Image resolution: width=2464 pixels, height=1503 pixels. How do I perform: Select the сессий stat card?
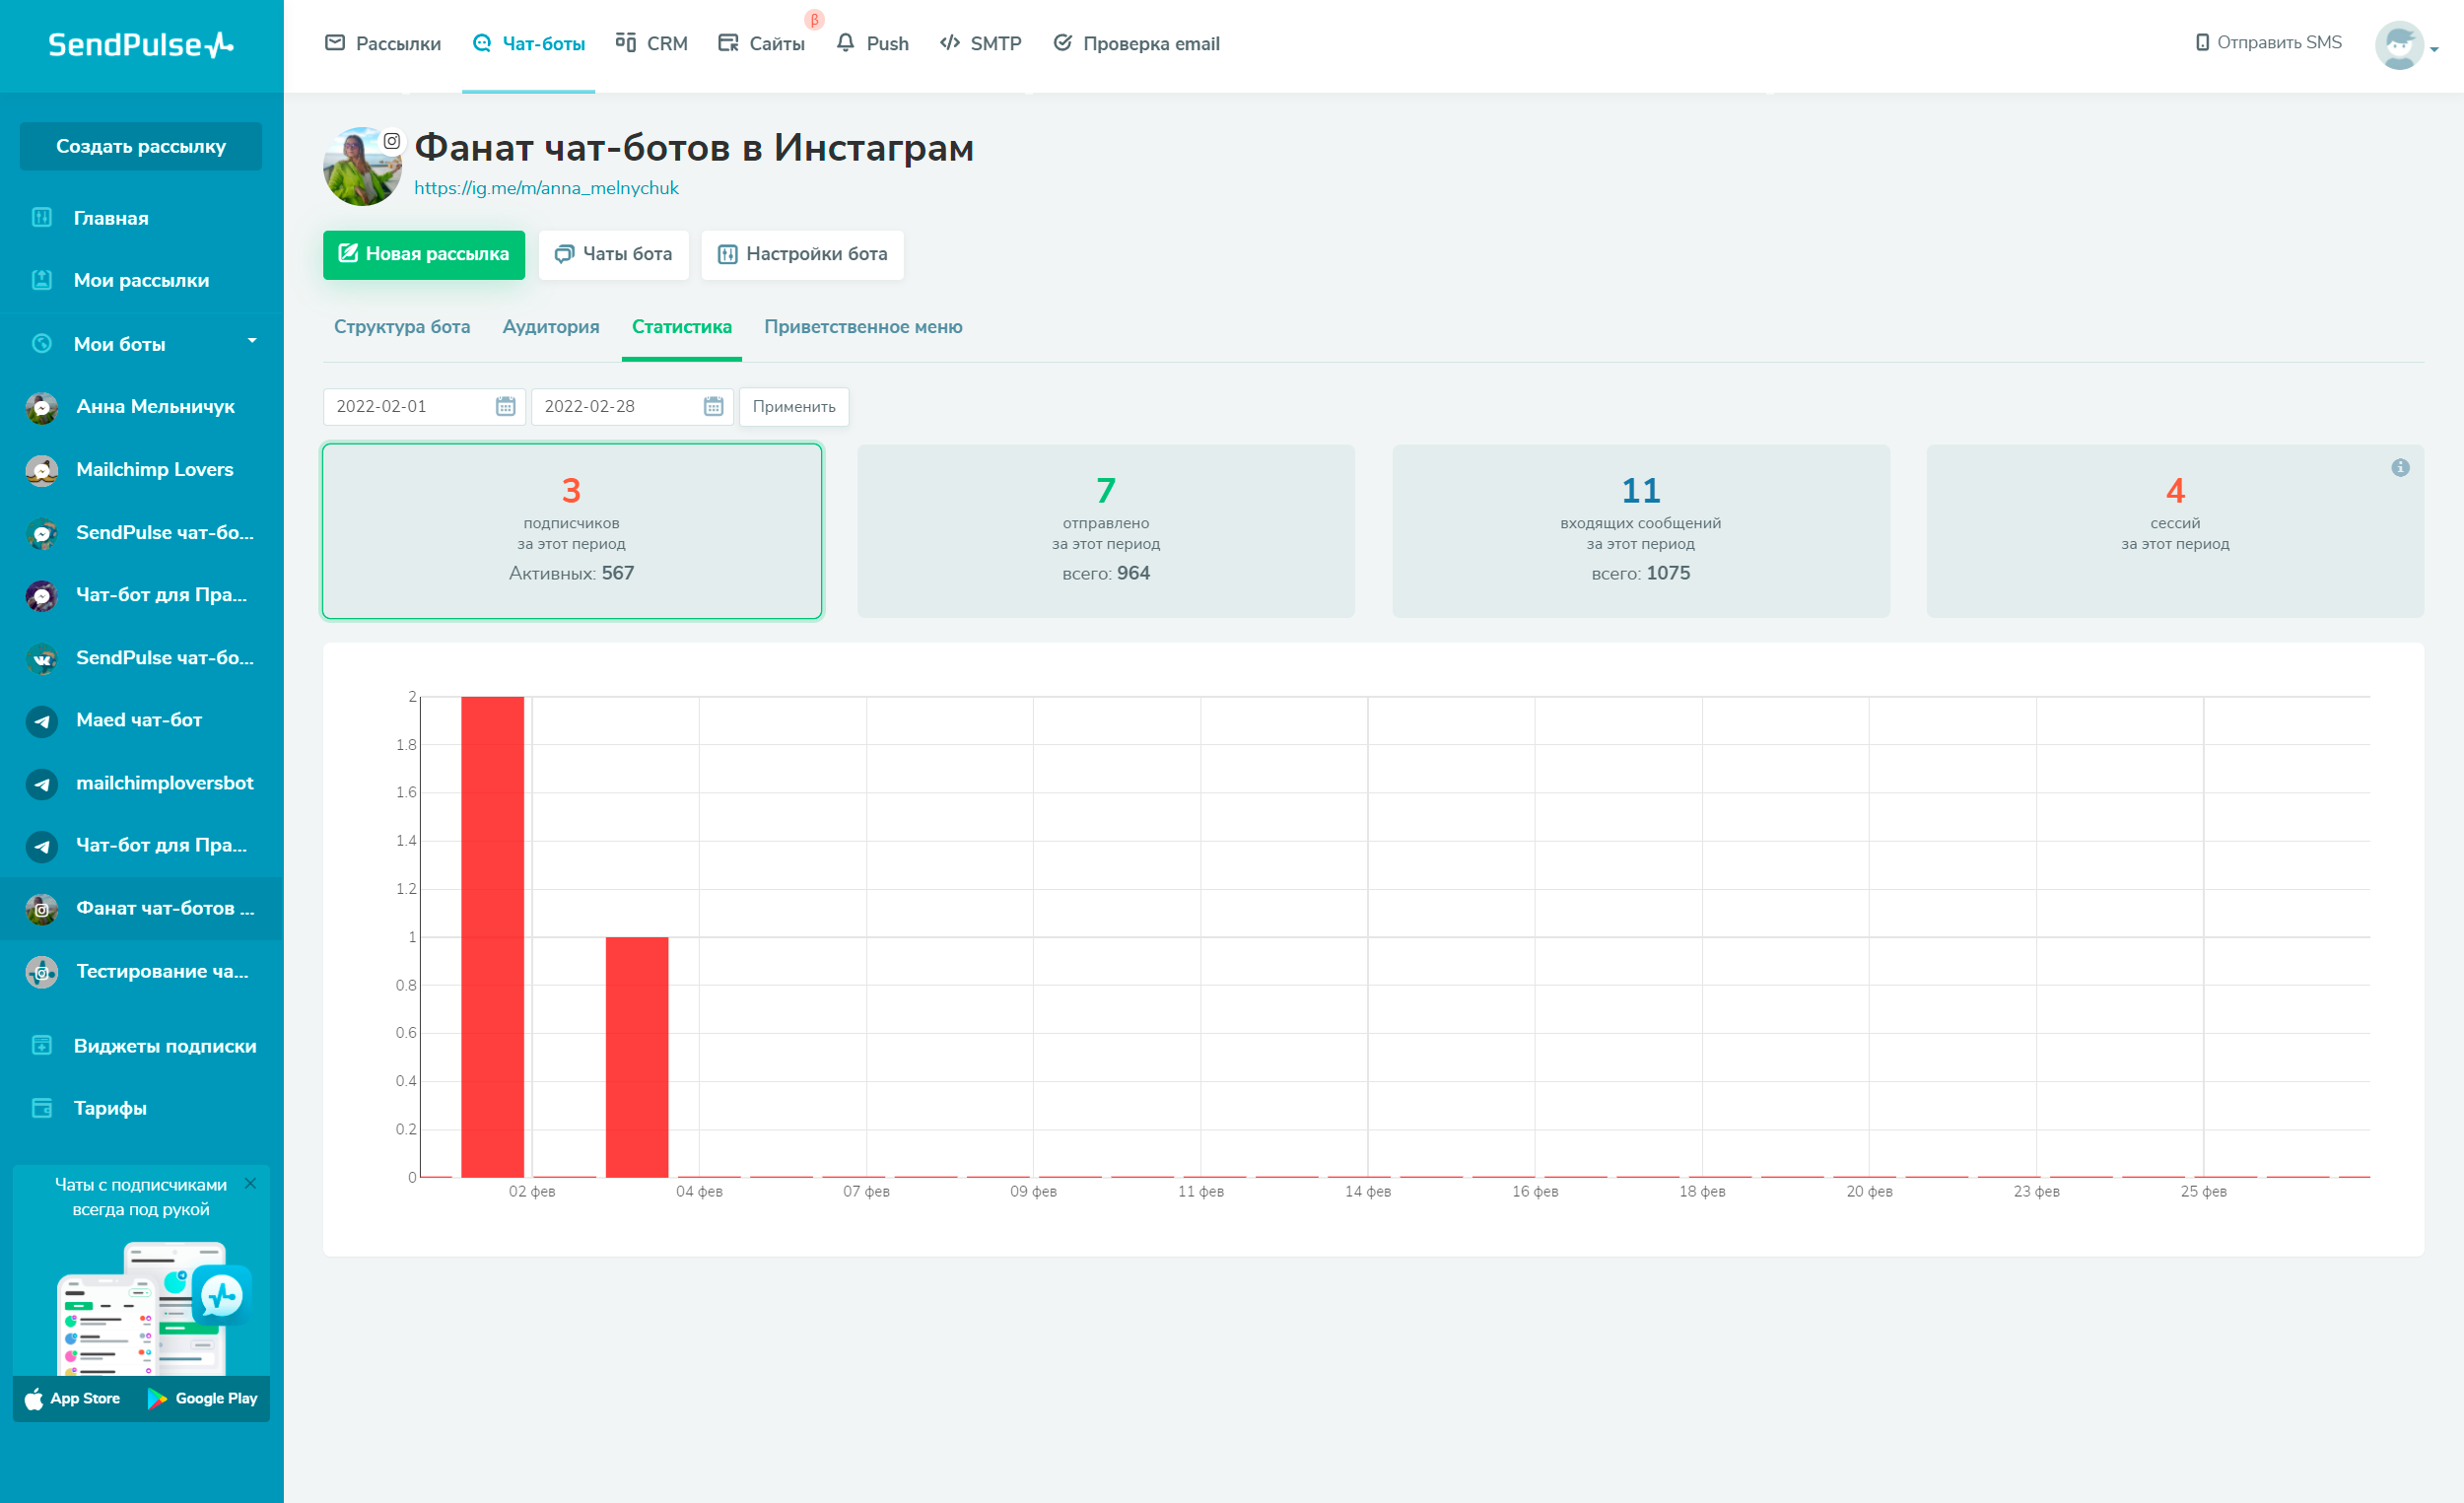[x=2176, y=531]
